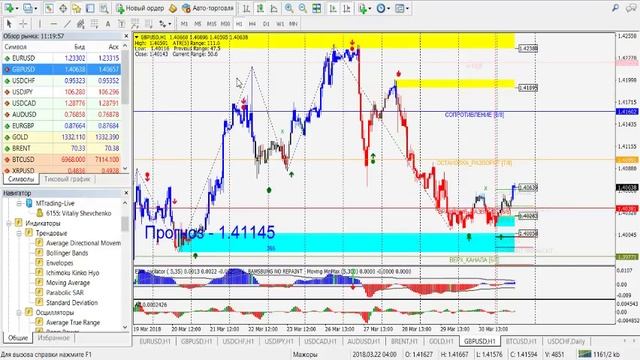Open the Strategy Tester icon

(104, 8)
